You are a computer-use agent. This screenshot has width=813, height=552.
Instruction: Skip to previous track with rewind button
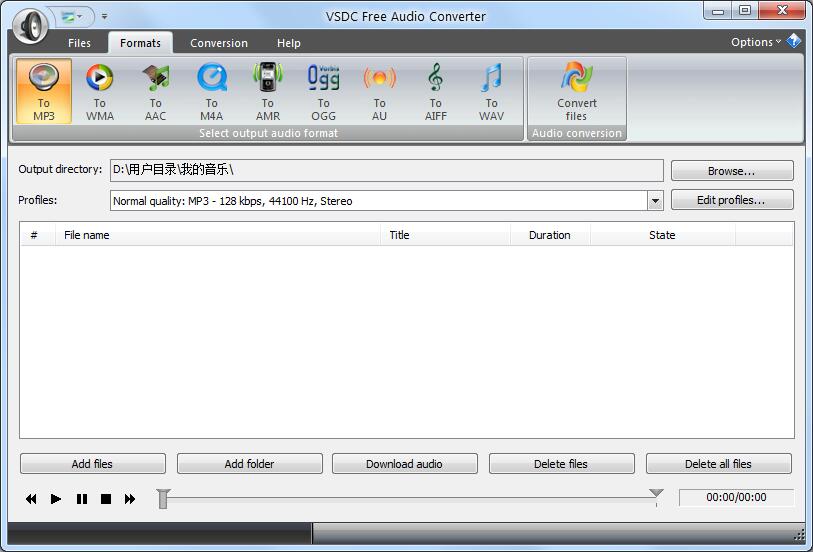pos(31,499)
